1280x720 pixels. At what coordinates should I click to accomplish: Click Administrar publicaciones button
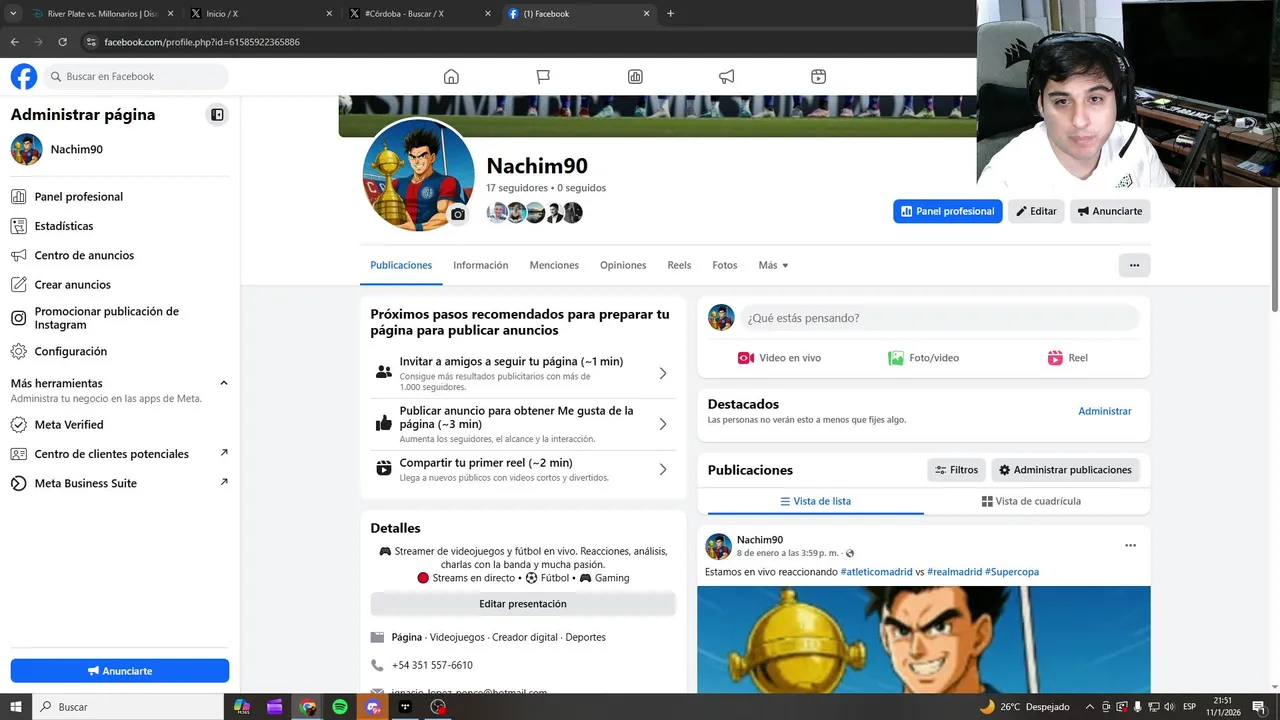[x=1065, y=470]
